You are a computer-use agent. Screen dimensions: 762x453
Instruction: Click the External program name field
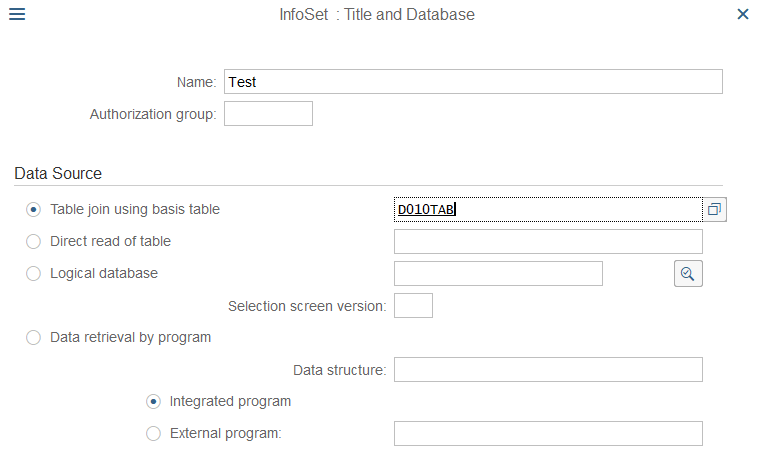tap(548, 433)
